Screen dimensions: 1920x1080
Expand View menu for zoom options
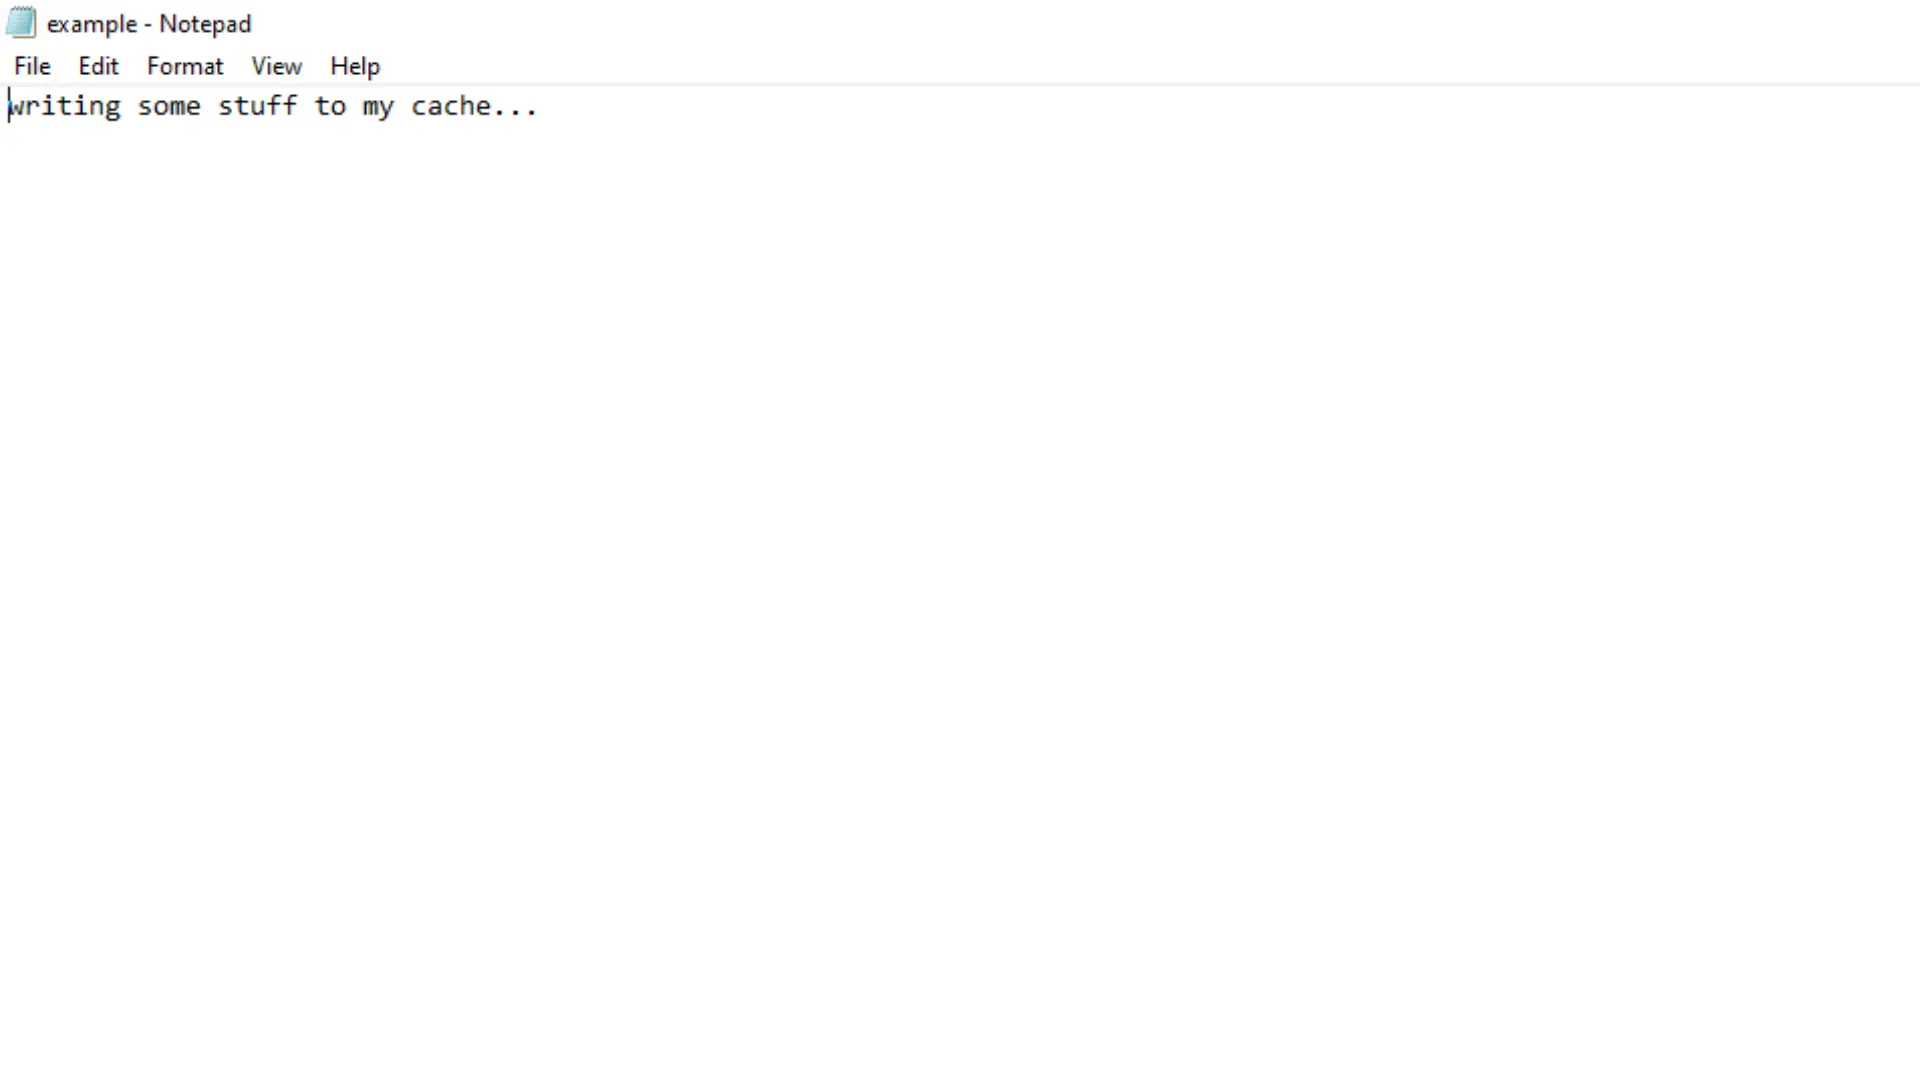pyautogui.click(x=277, y=66)
